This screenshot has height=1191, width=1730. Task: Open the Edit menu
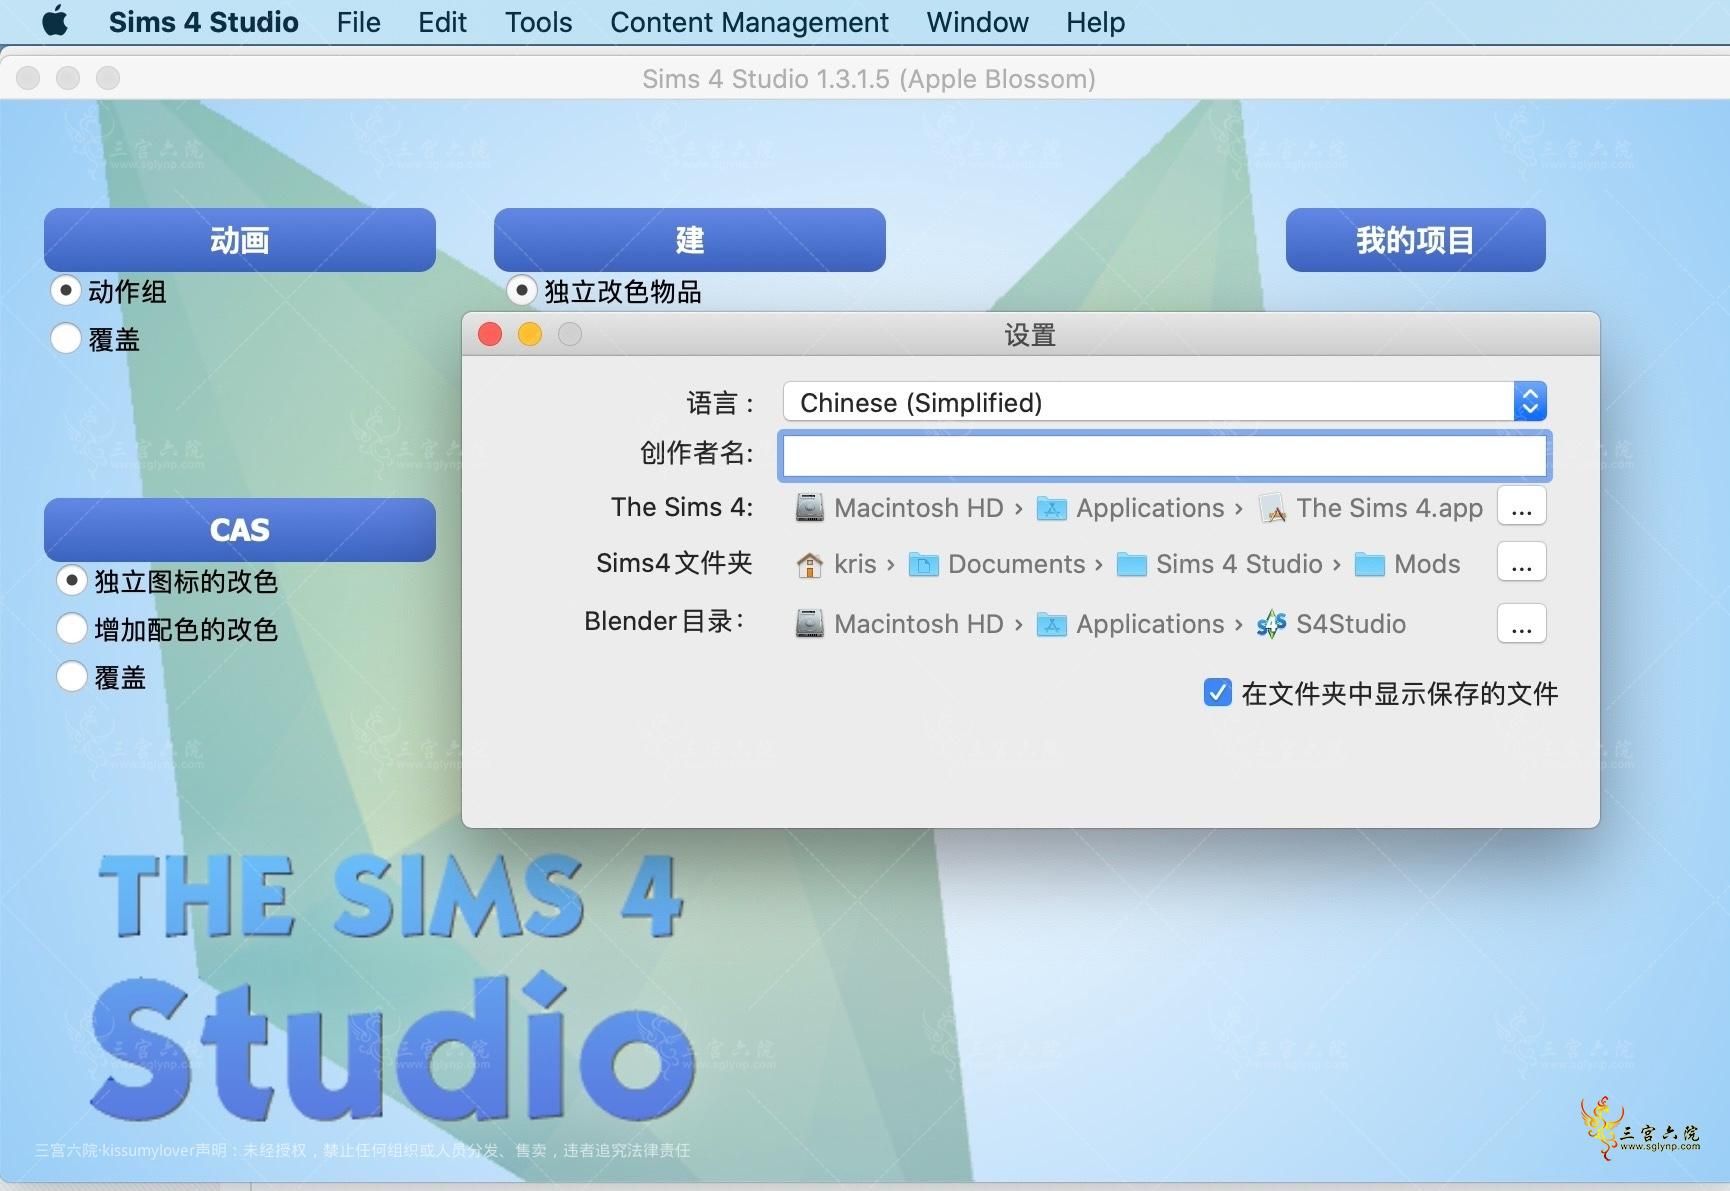[x=442, y=22]
